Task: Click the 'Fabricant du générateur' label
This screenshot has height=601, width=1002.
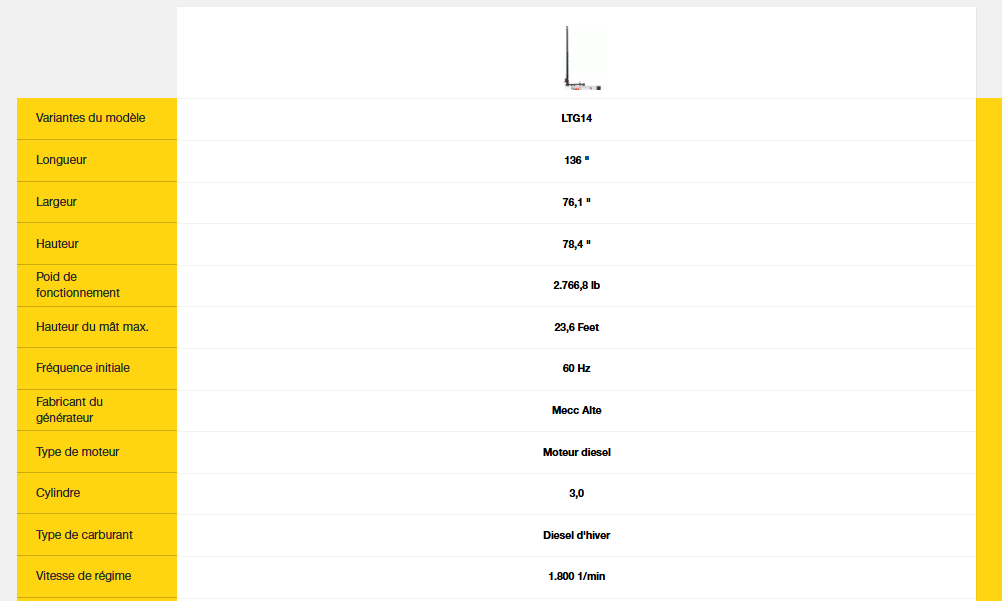Action: pos(70,410)
